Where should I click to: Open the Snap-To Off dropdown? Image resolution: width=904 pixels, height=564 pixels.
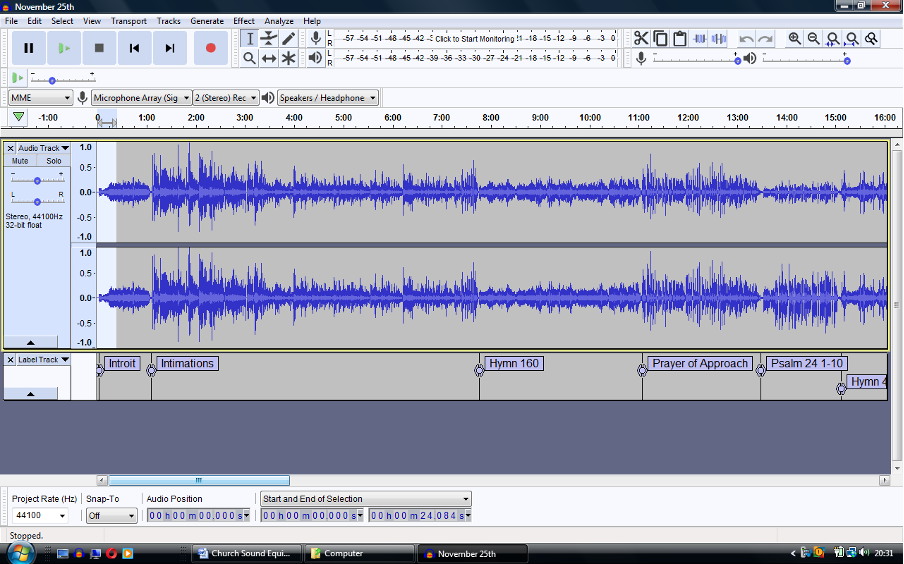click(x=111, y=516)
